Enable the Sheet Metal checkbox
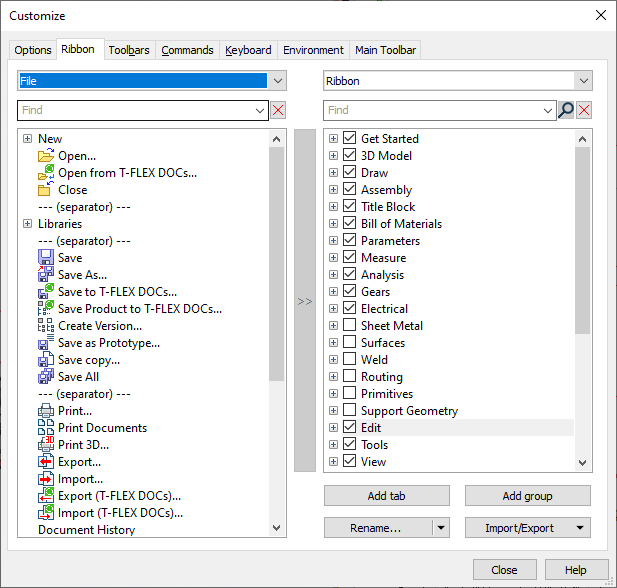Viewport: 617px width, 588px height. click(349, 325)
